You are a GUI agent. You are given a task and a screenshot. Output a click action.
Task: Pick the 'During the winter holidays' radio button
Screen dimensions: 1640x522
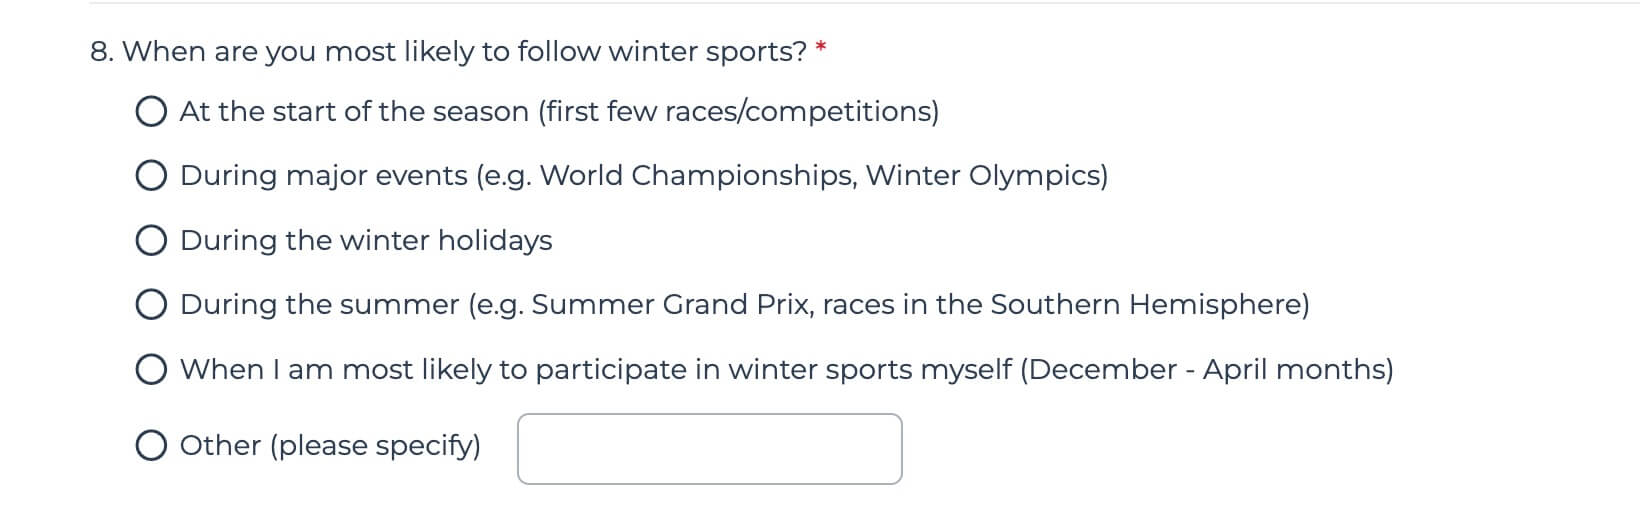pyautogui.click(x=151, y=241)
